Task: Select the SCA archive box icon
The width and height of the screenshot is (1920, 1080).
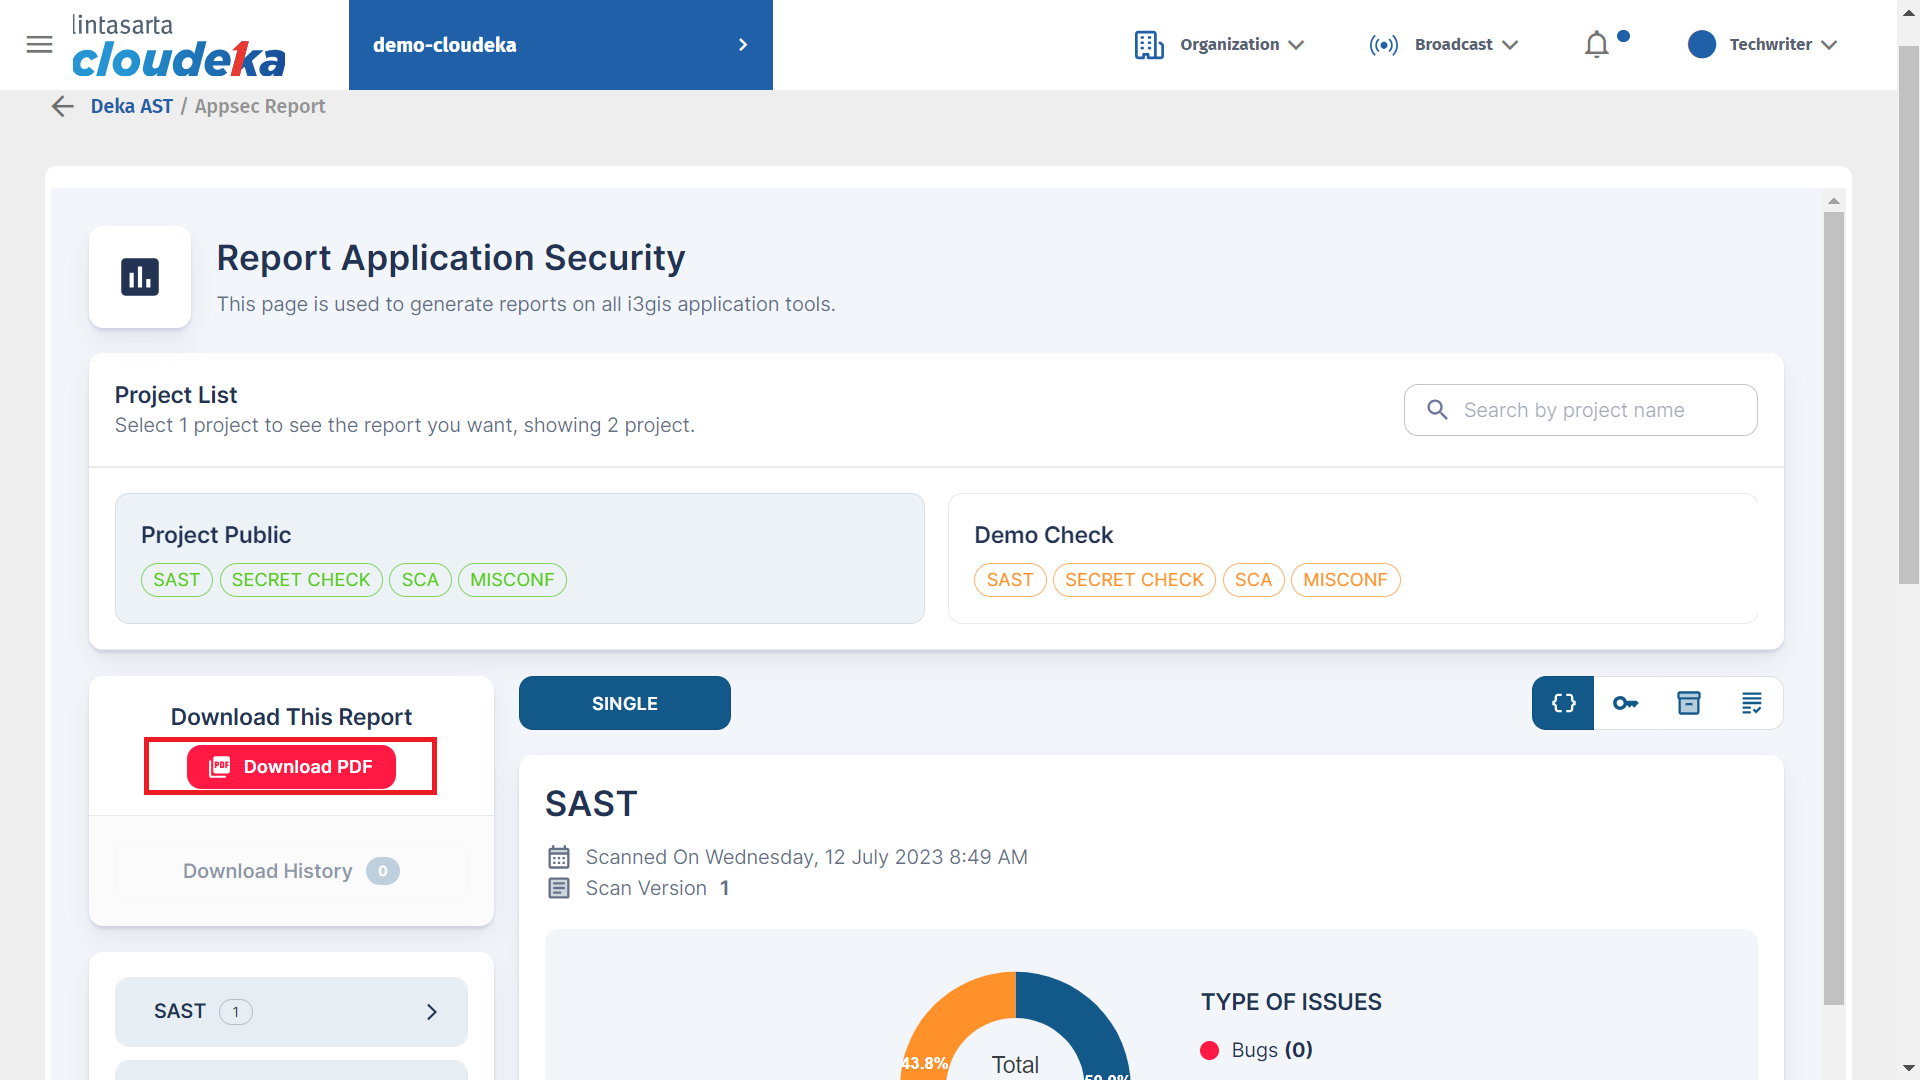Action: pos(1688,703)
